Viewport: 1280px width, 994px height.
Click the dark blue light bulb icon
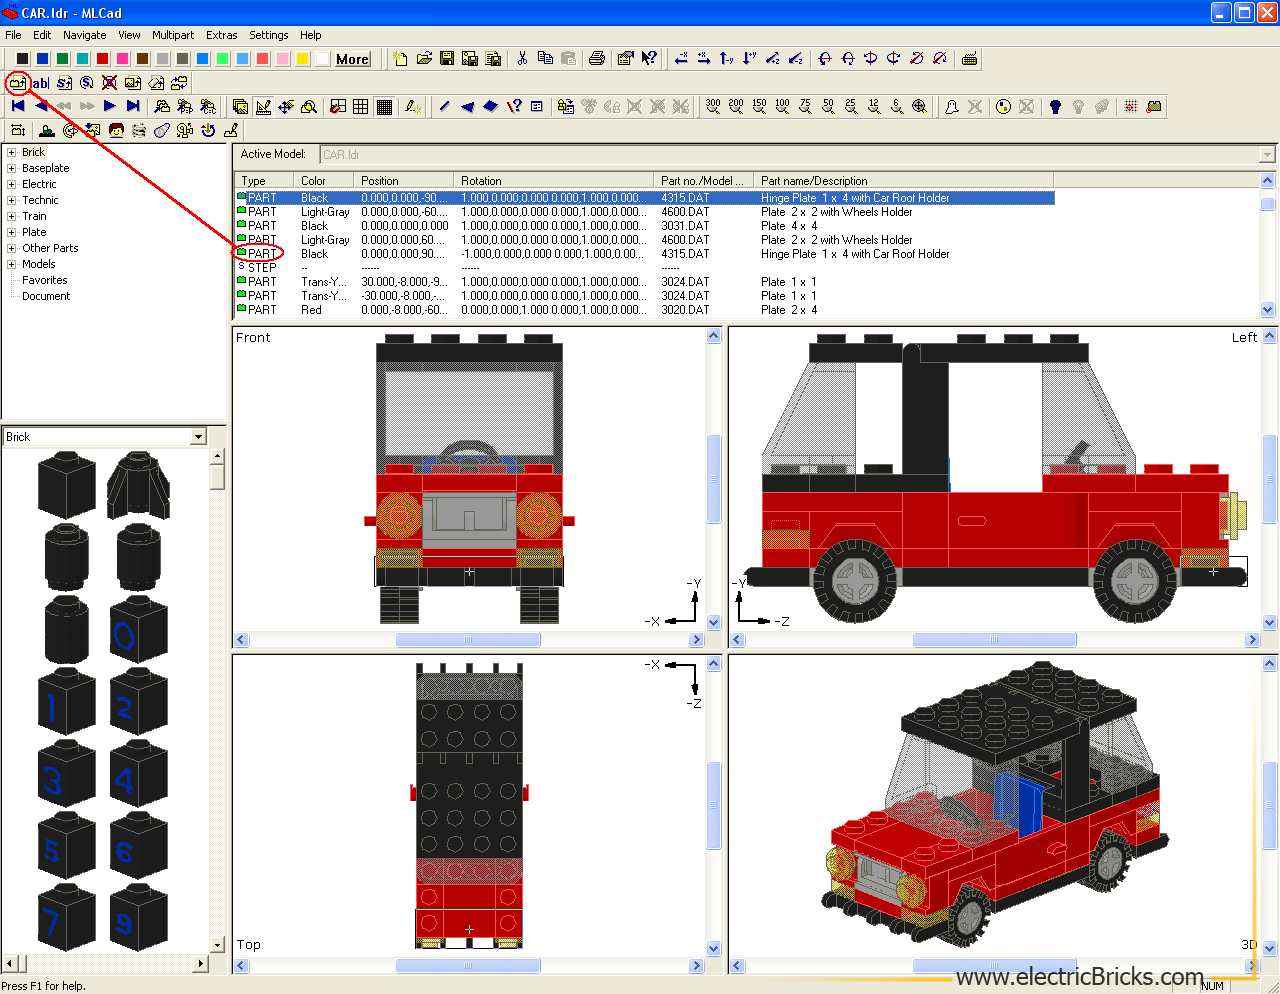[x=1055, y=107]
